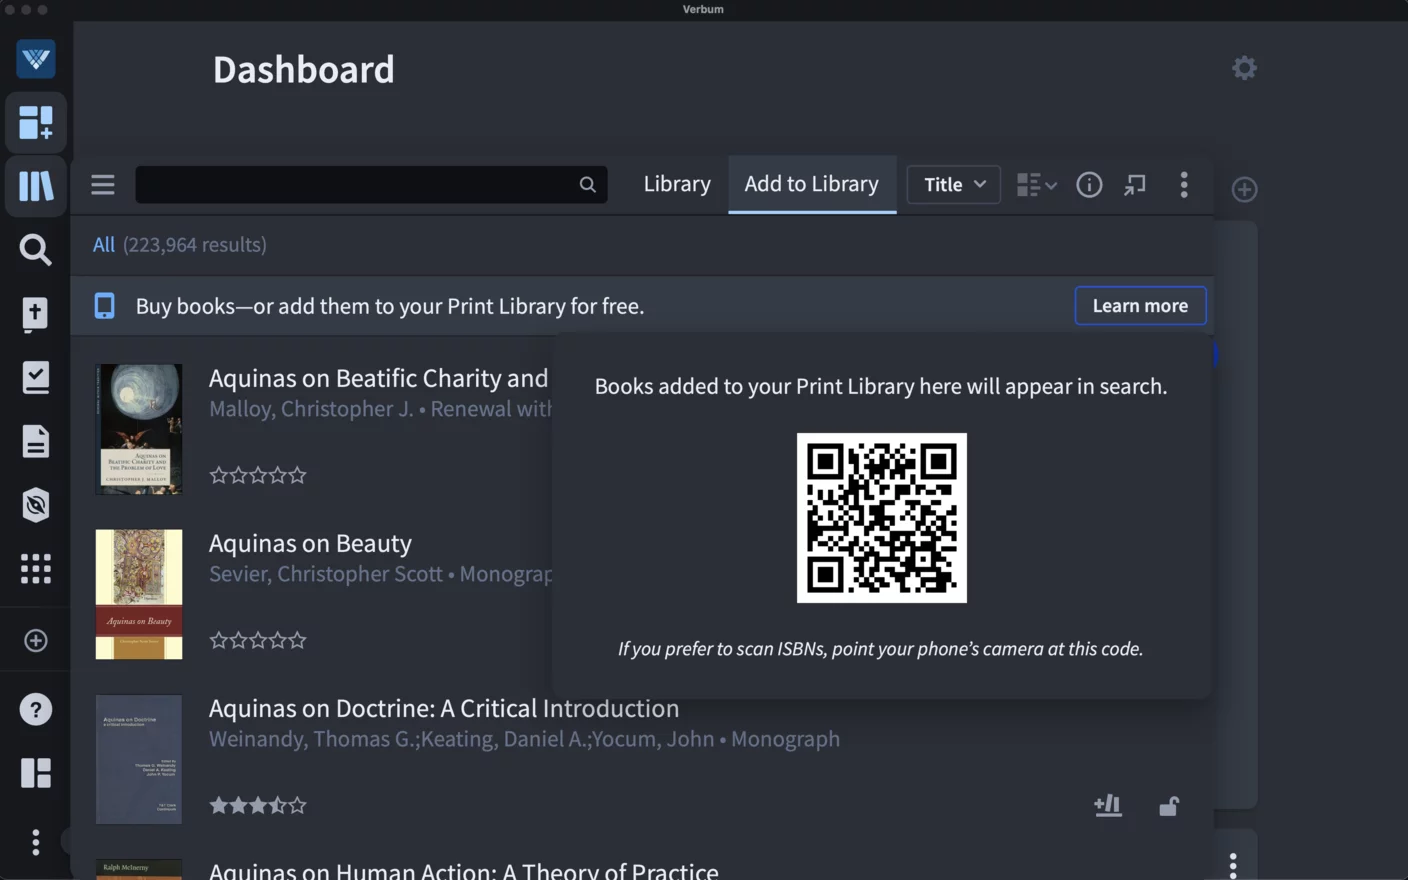Open the Documents page icon in sidebar
1408x880 pixels.
click(x=36, y=441)
